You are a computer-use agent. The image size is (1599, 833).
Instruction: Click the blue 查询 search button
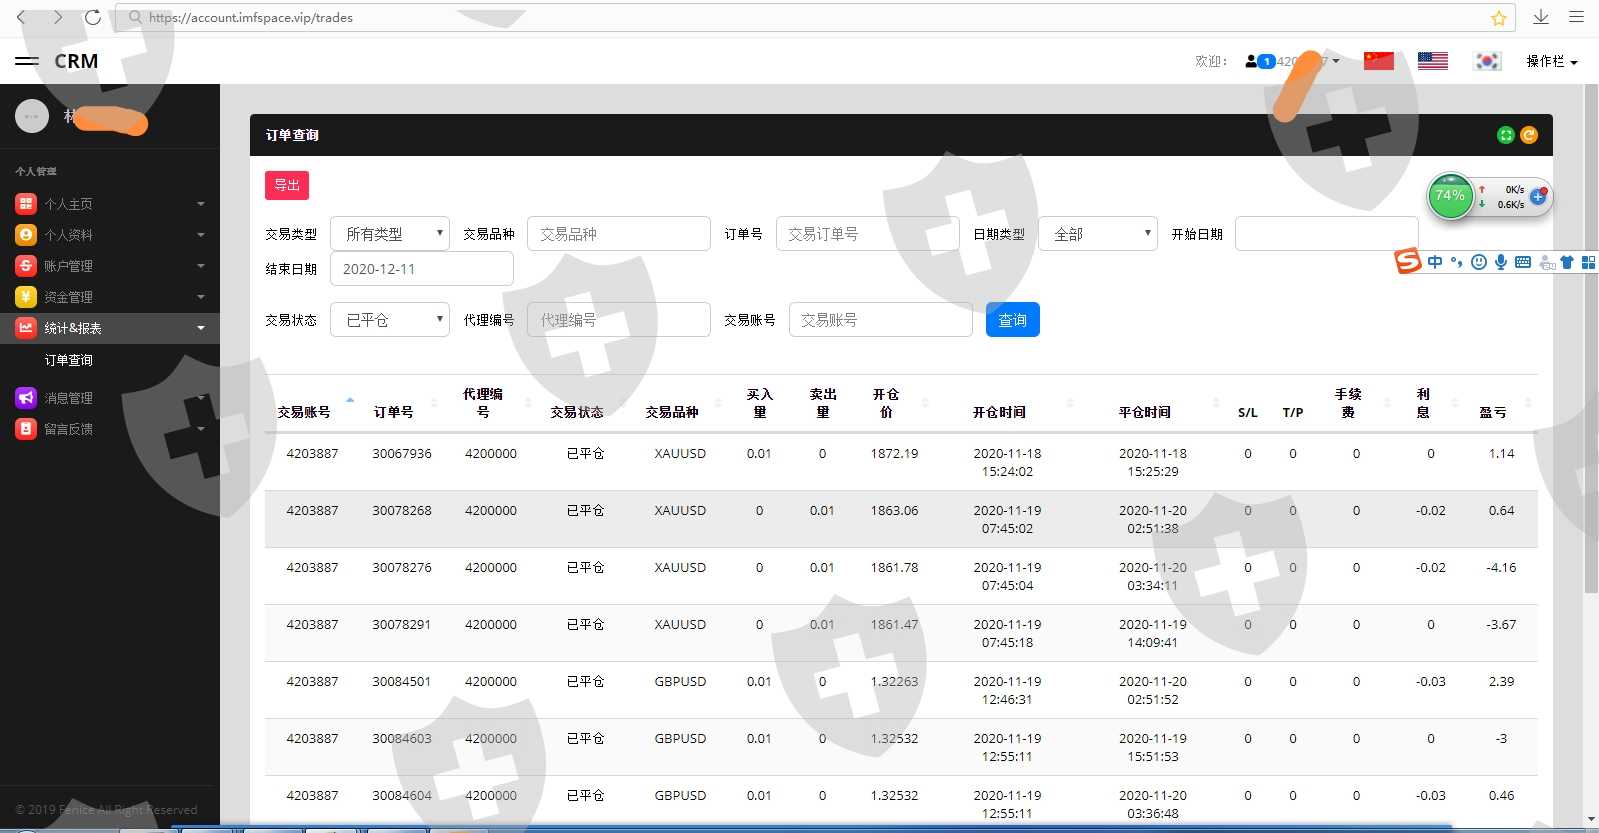1012,320
